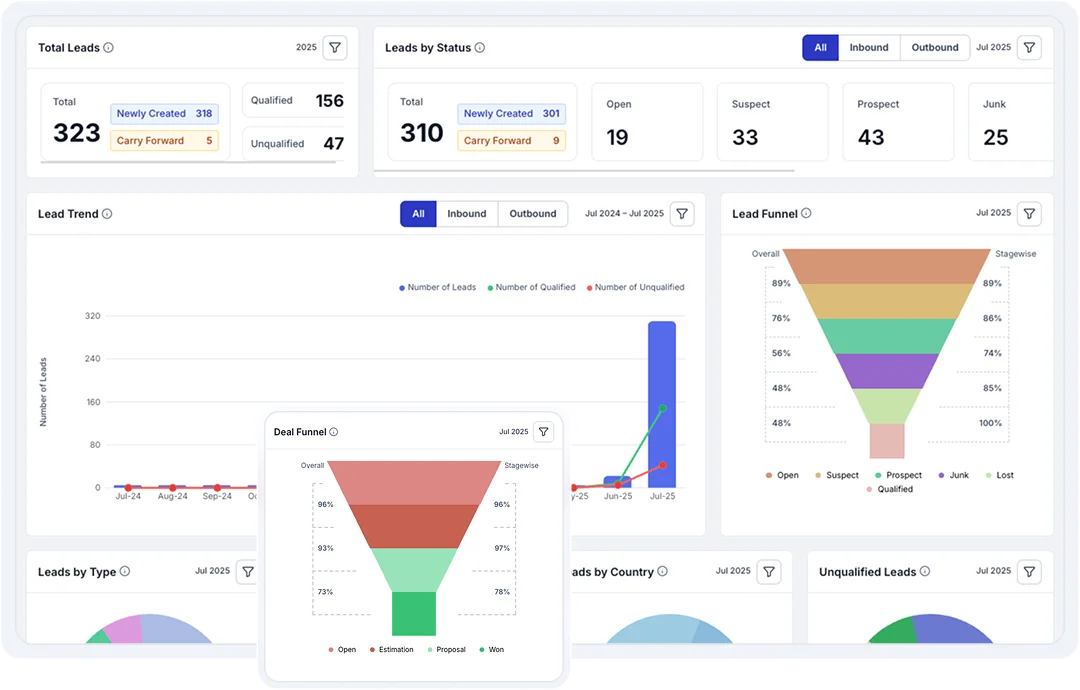The height and width of the screenshot is (690, 1080).
Task: Click info icon next to Total Leads
Action: click(108, 48)
